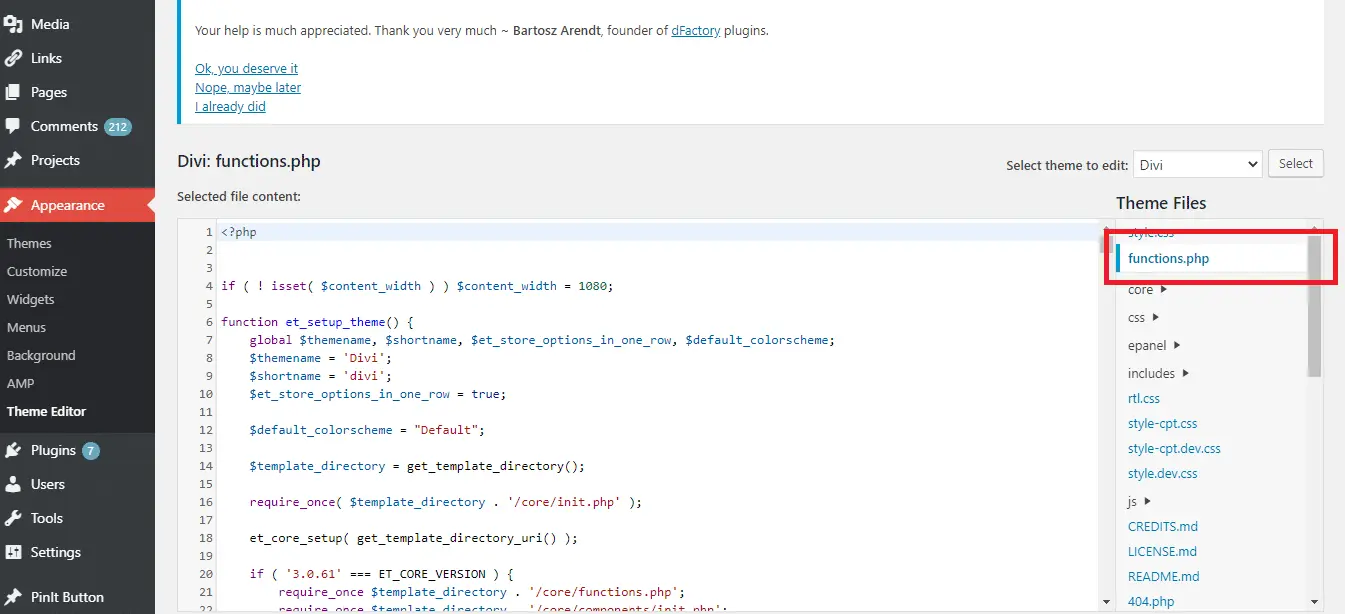Switch to the Customize menu item

[37, 270]
